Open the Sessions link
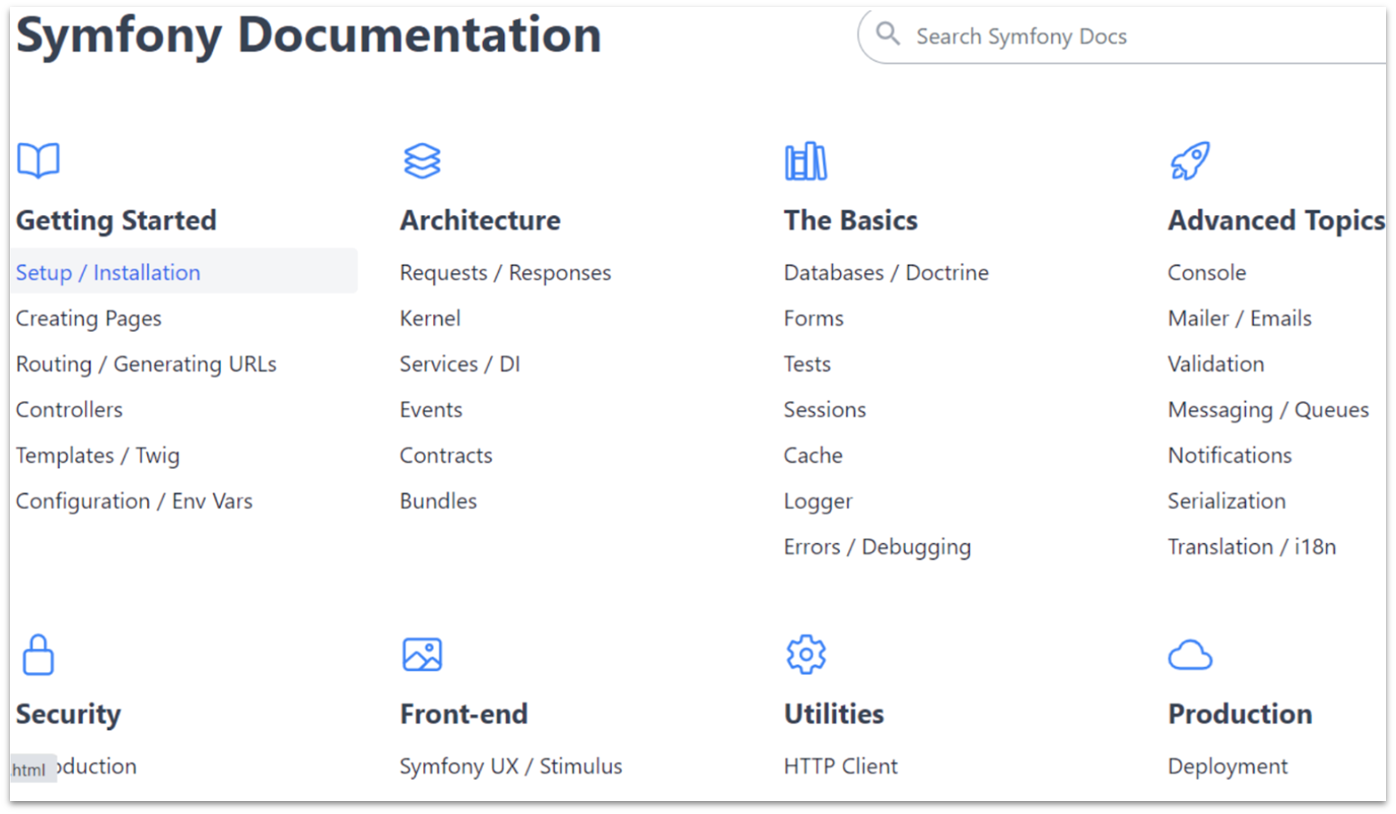This screenshot has height=814, width=1396. click(825, 410)
